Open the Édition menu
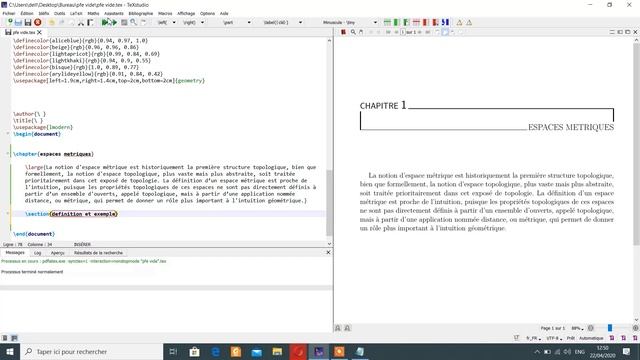The width and height of the screenshot is (640, 360). tap(27, 13)
